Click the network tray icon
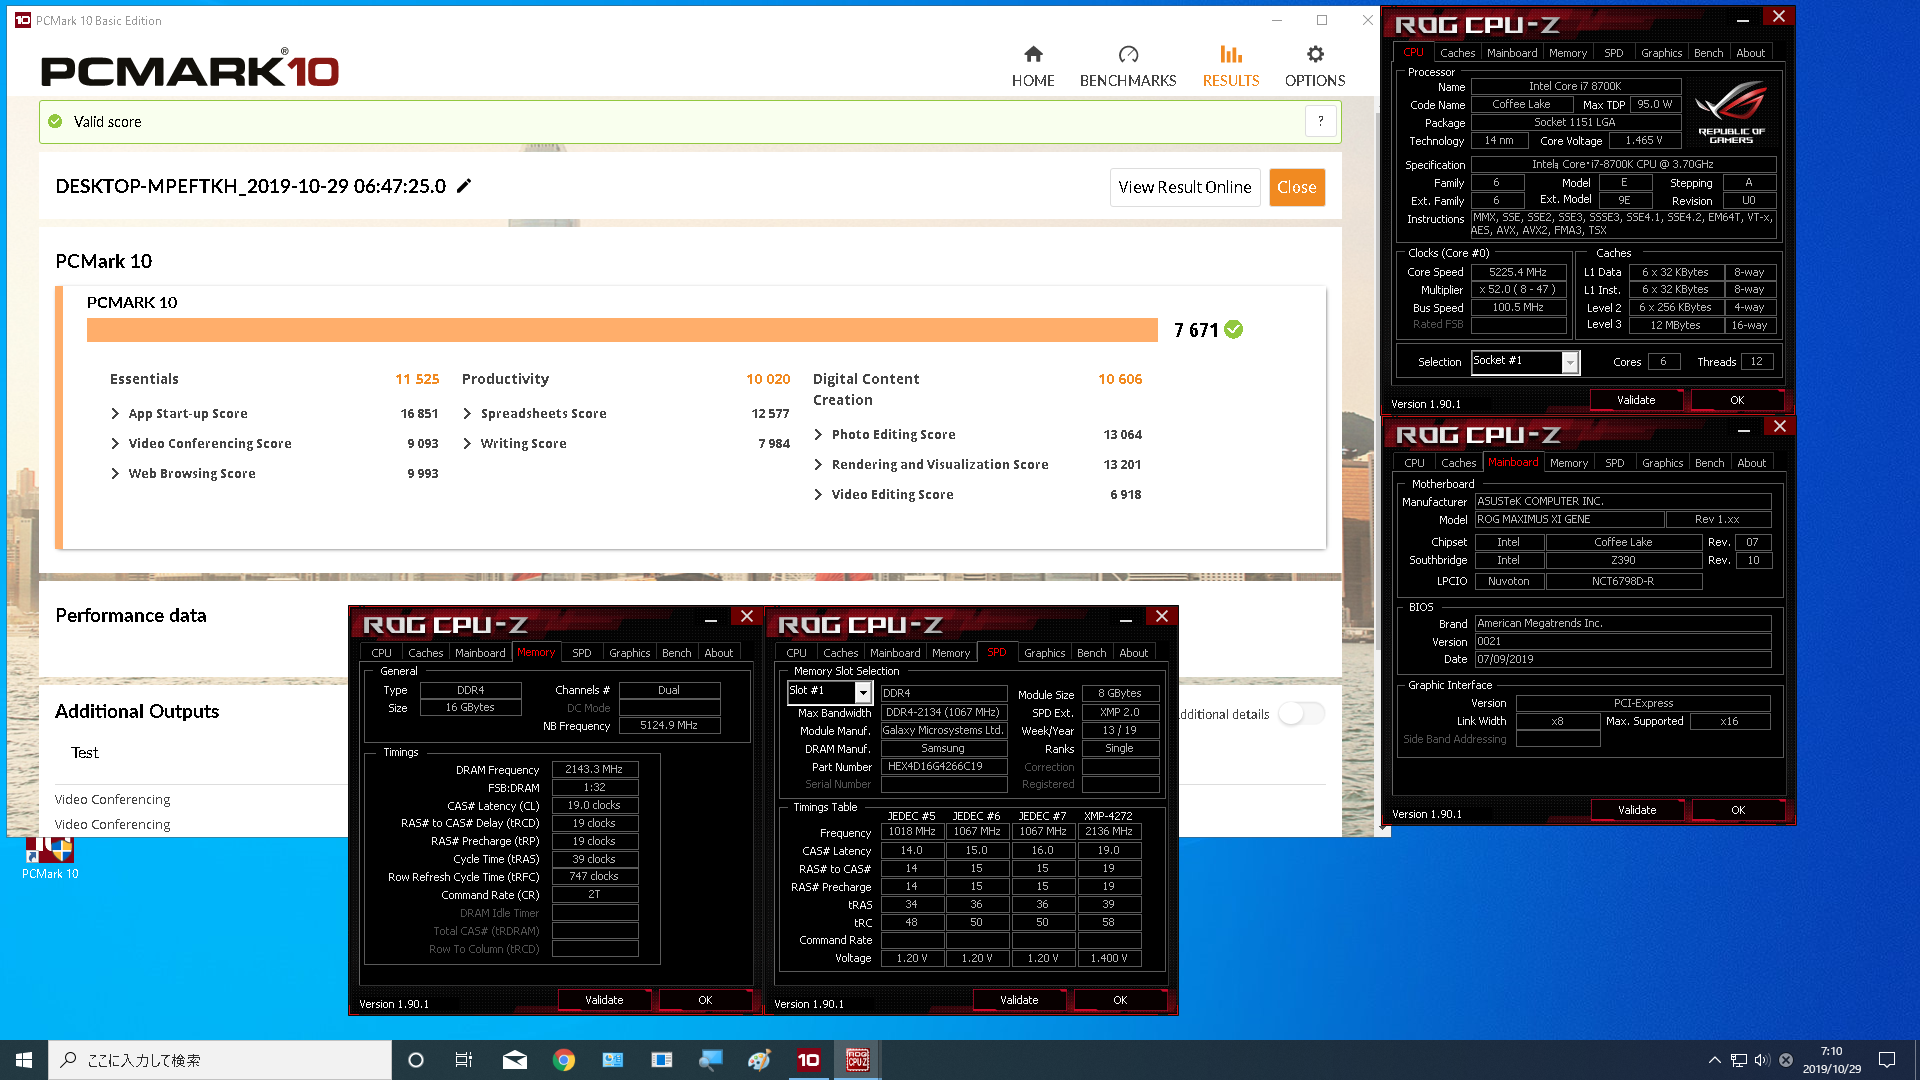Screen dimensions: 1920x1080 [x=1739, y=1060]
